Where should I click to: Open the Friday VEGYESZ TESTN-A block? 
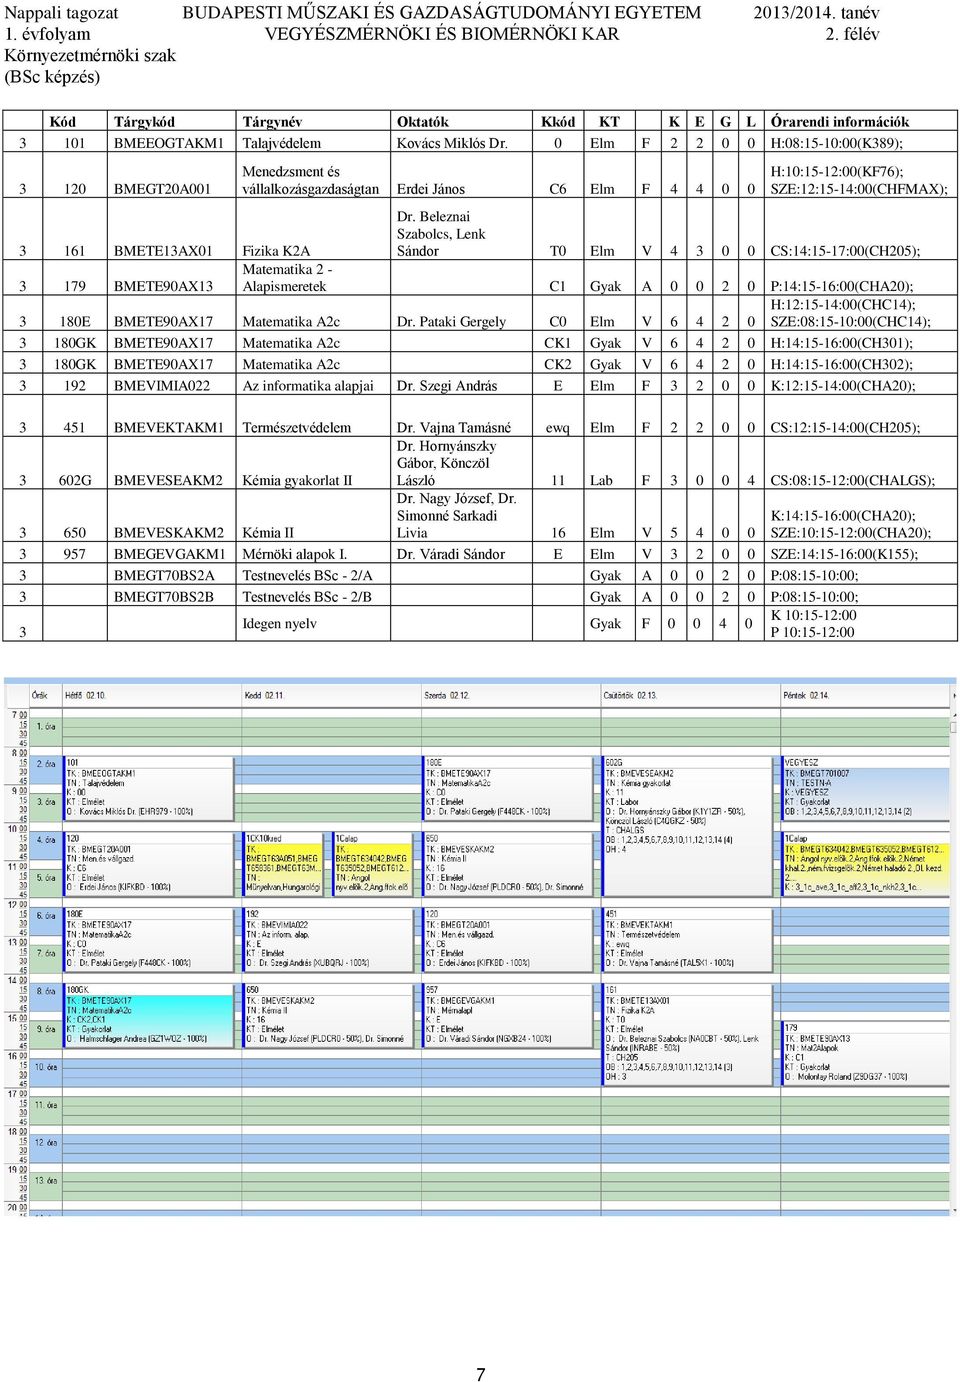(x=867, y=788)
